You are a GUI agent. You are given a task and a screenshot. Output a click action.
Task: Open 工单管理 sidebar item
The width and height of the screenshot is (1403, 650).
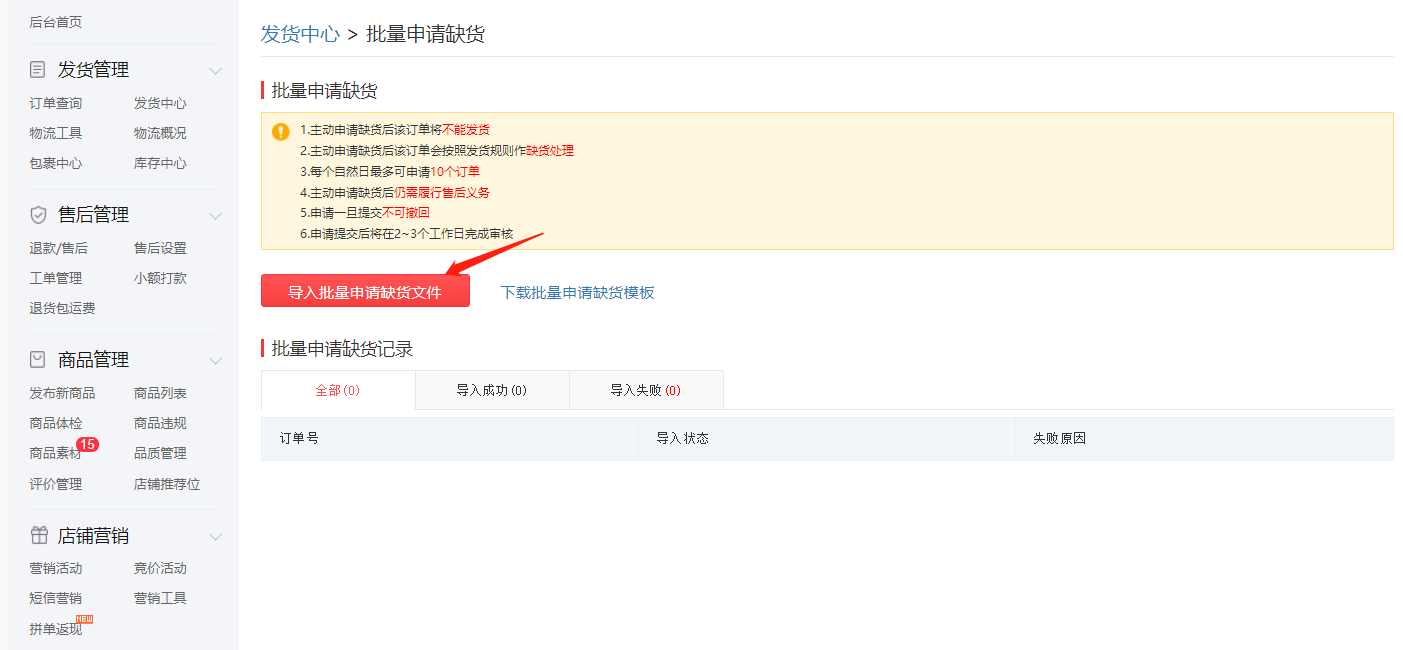[56, 278]
